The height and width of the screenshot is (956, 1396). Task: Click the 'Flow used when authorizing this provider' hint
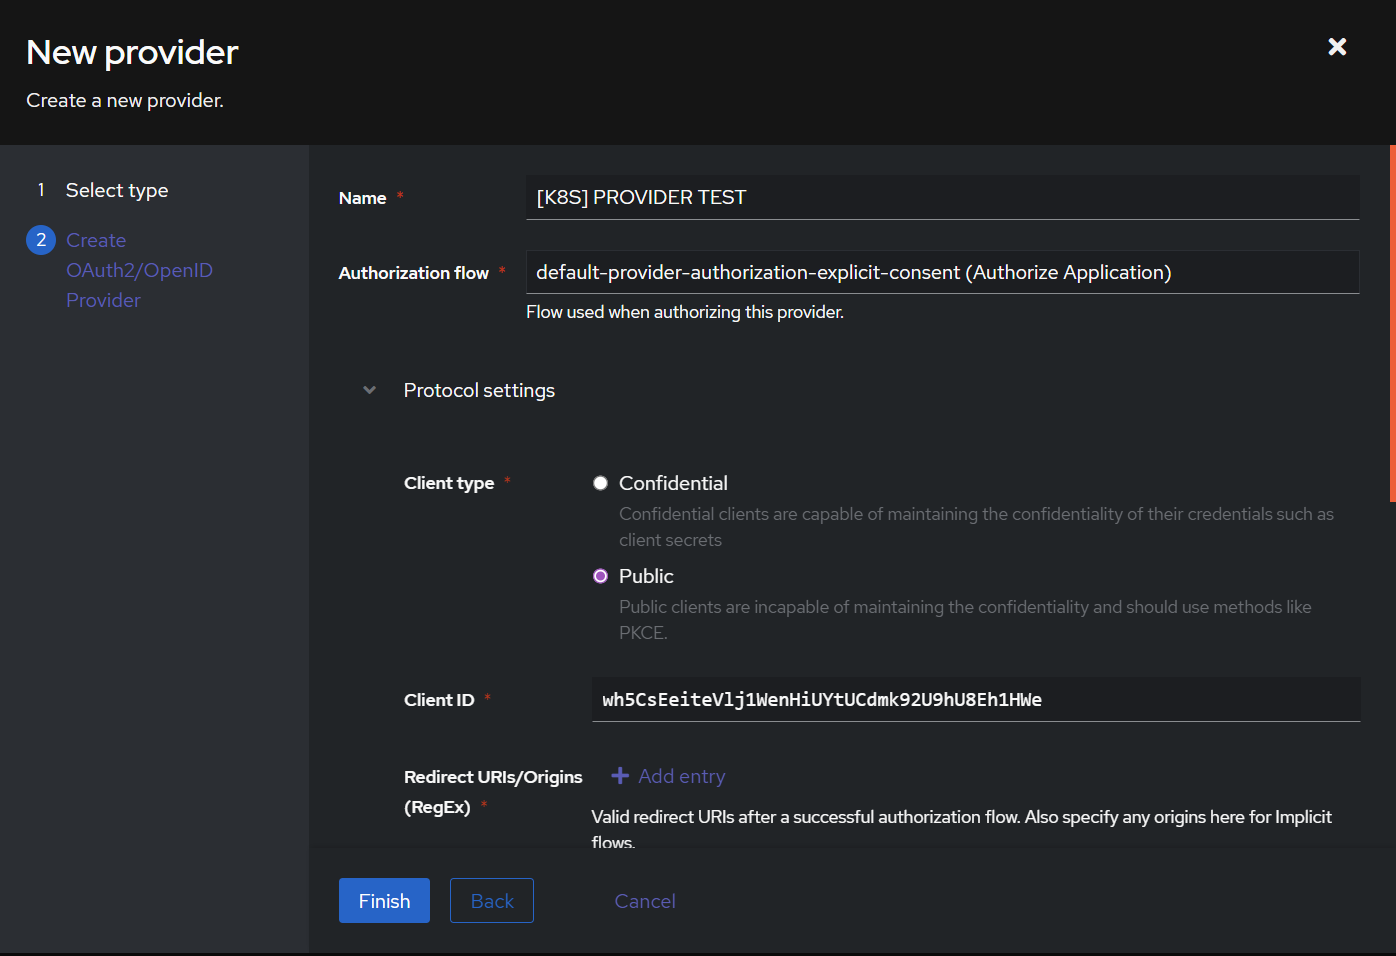tap(685, 312)
